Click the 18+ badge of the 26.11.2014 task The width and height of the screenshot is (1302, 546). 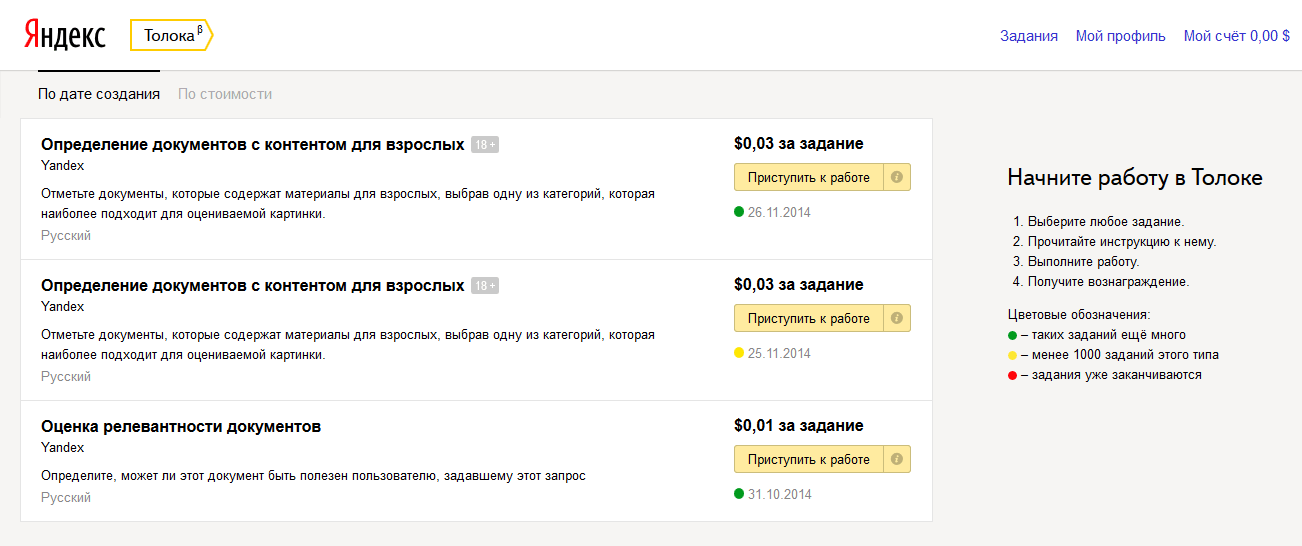[x=485, y=145]
